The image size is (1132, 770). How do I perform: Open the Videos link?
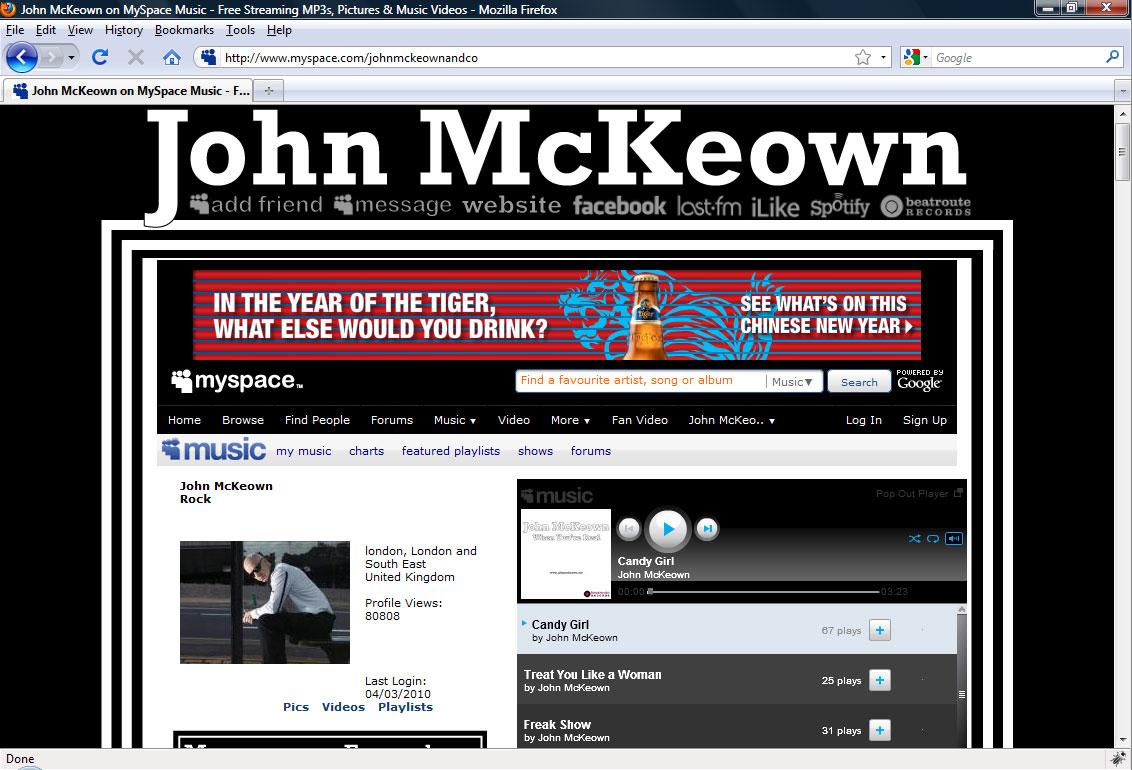(343, 706)
